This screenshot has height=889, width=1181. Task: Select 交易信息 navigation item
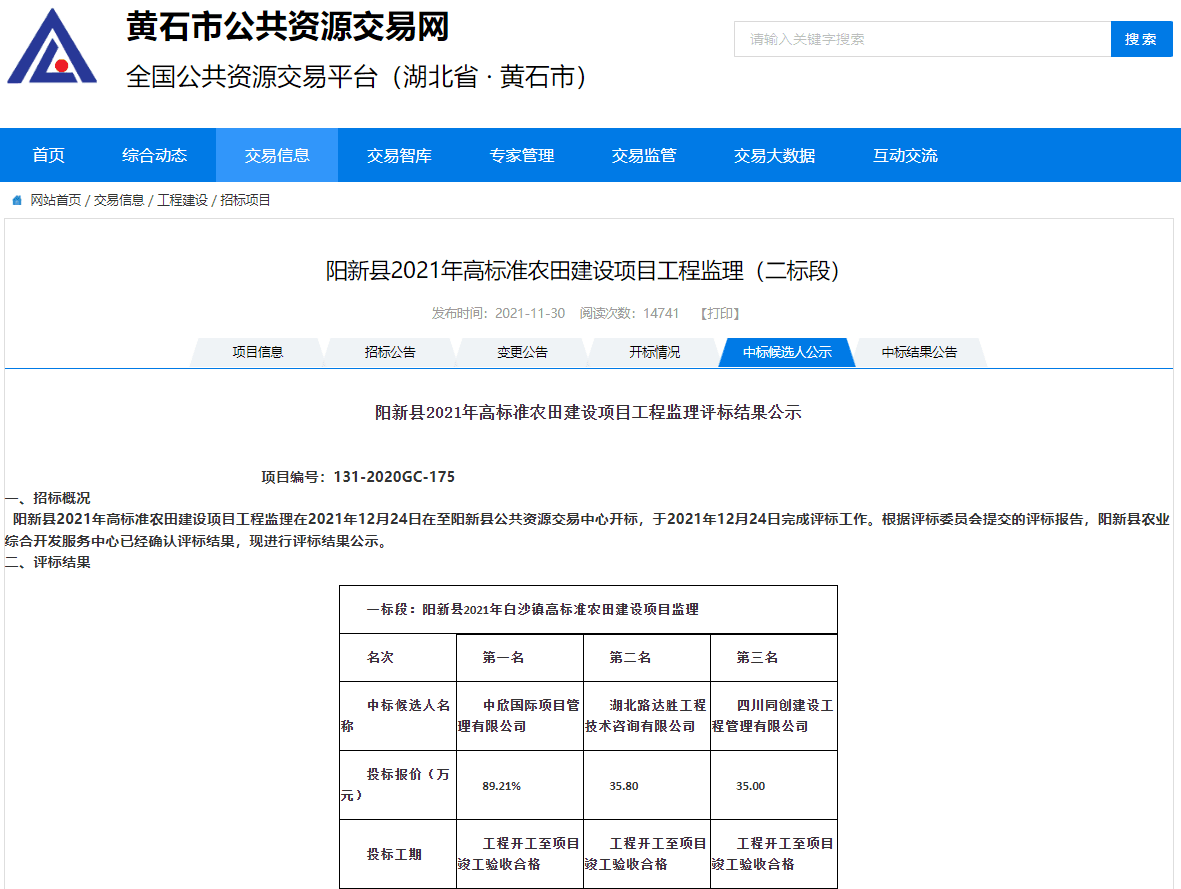pyautogui.click(x=277, y=155)
